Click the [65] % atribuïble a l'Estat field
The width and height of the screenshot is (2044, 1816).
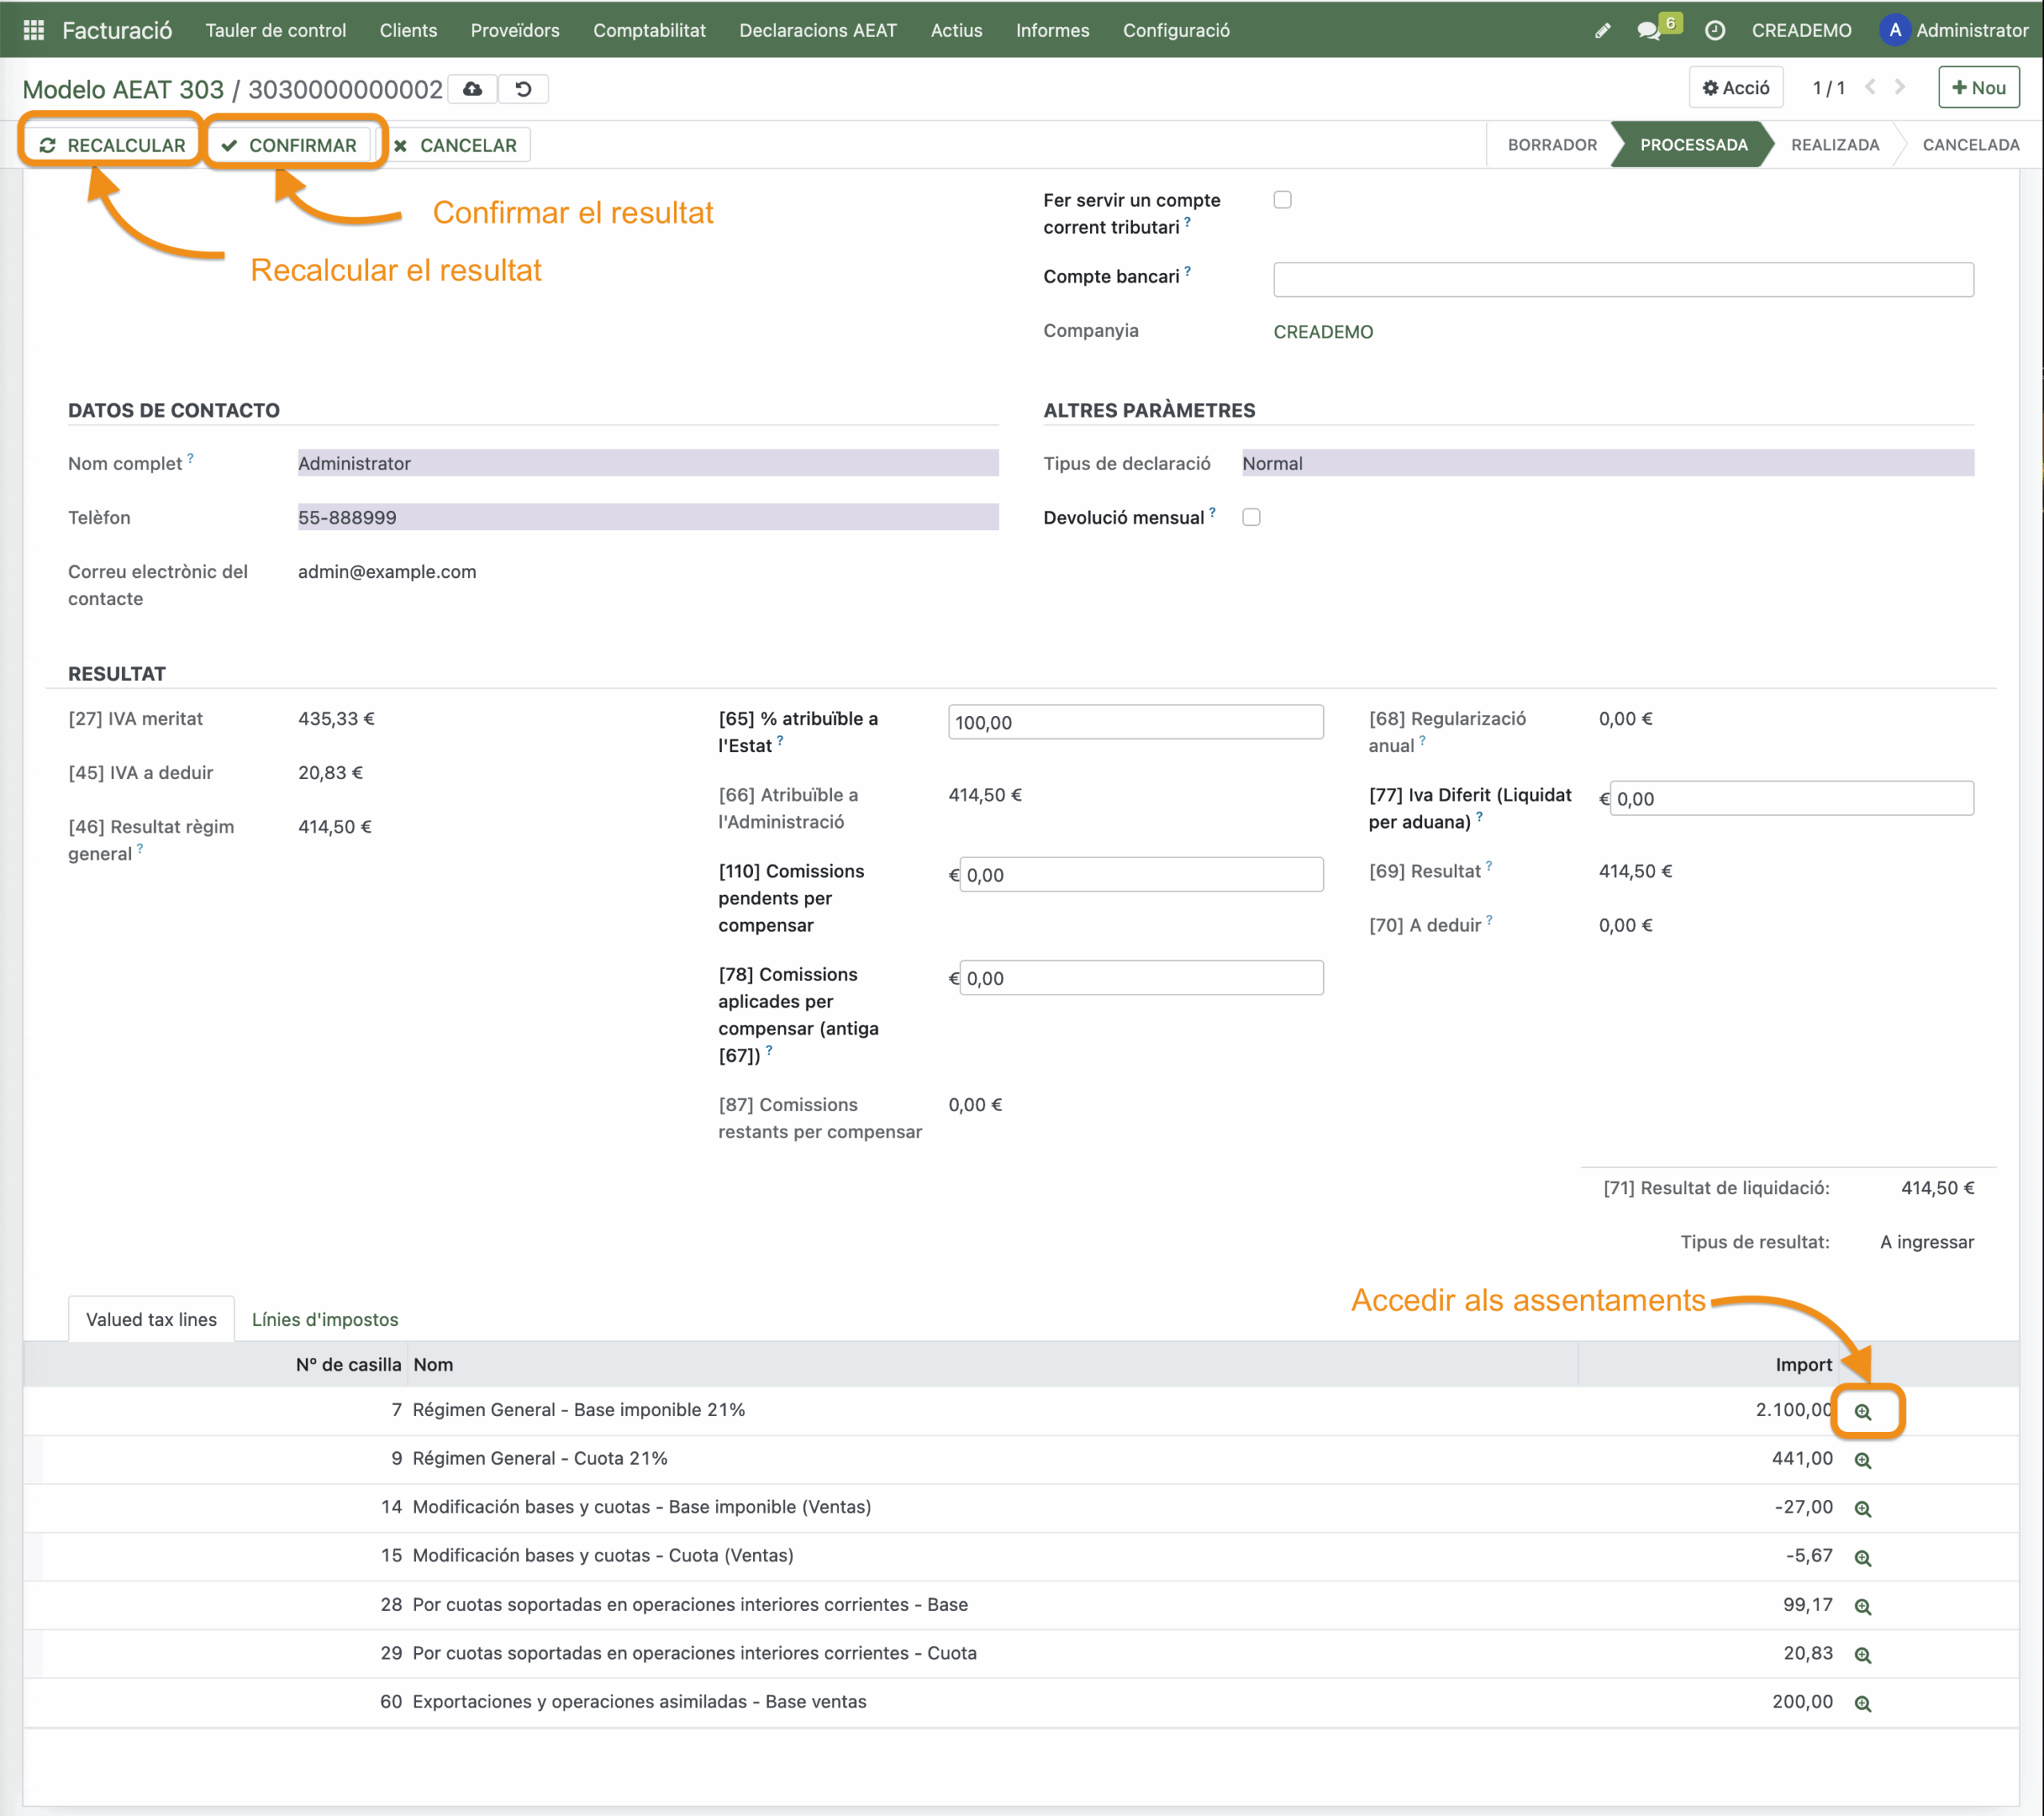tap(1135, 722)
